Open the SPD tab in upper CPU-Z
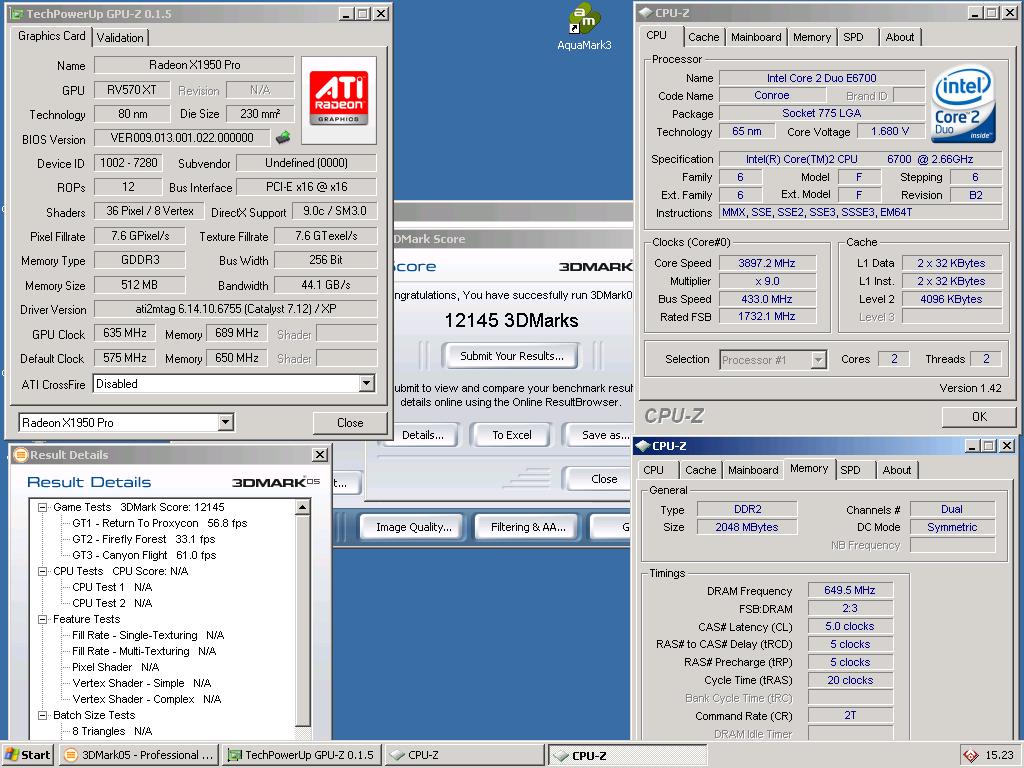Image resolution: width=1024 pixels, height=768 pixels. click(x=853, y=37)
